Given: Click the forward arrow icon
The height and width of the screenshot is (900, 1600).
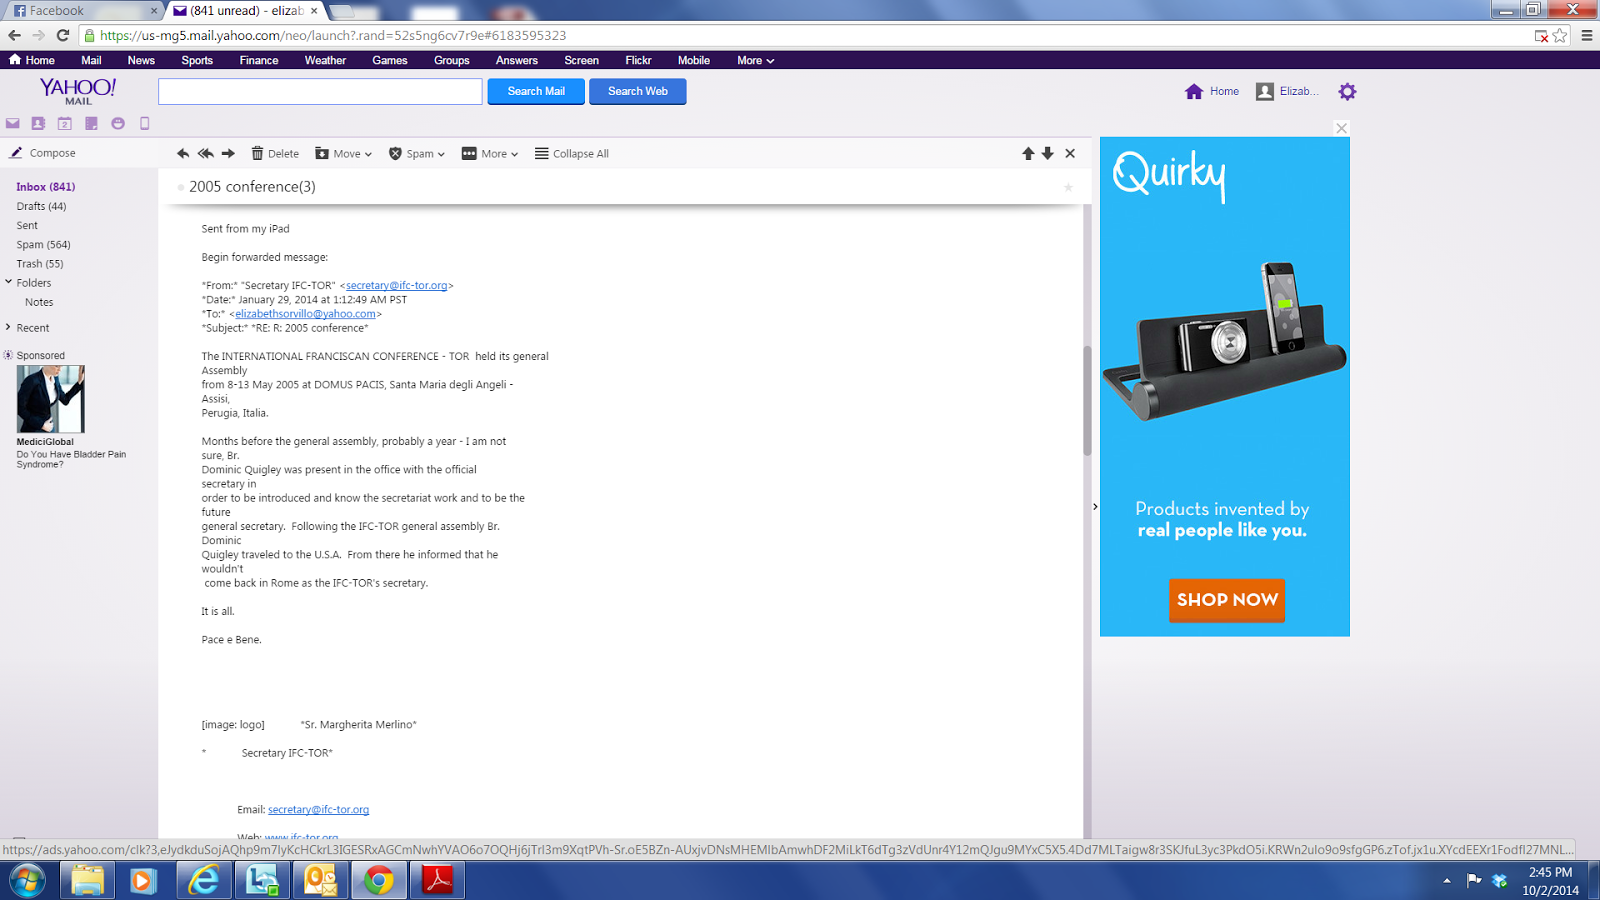Looking at the screenshot, I should tap(228, 153).
